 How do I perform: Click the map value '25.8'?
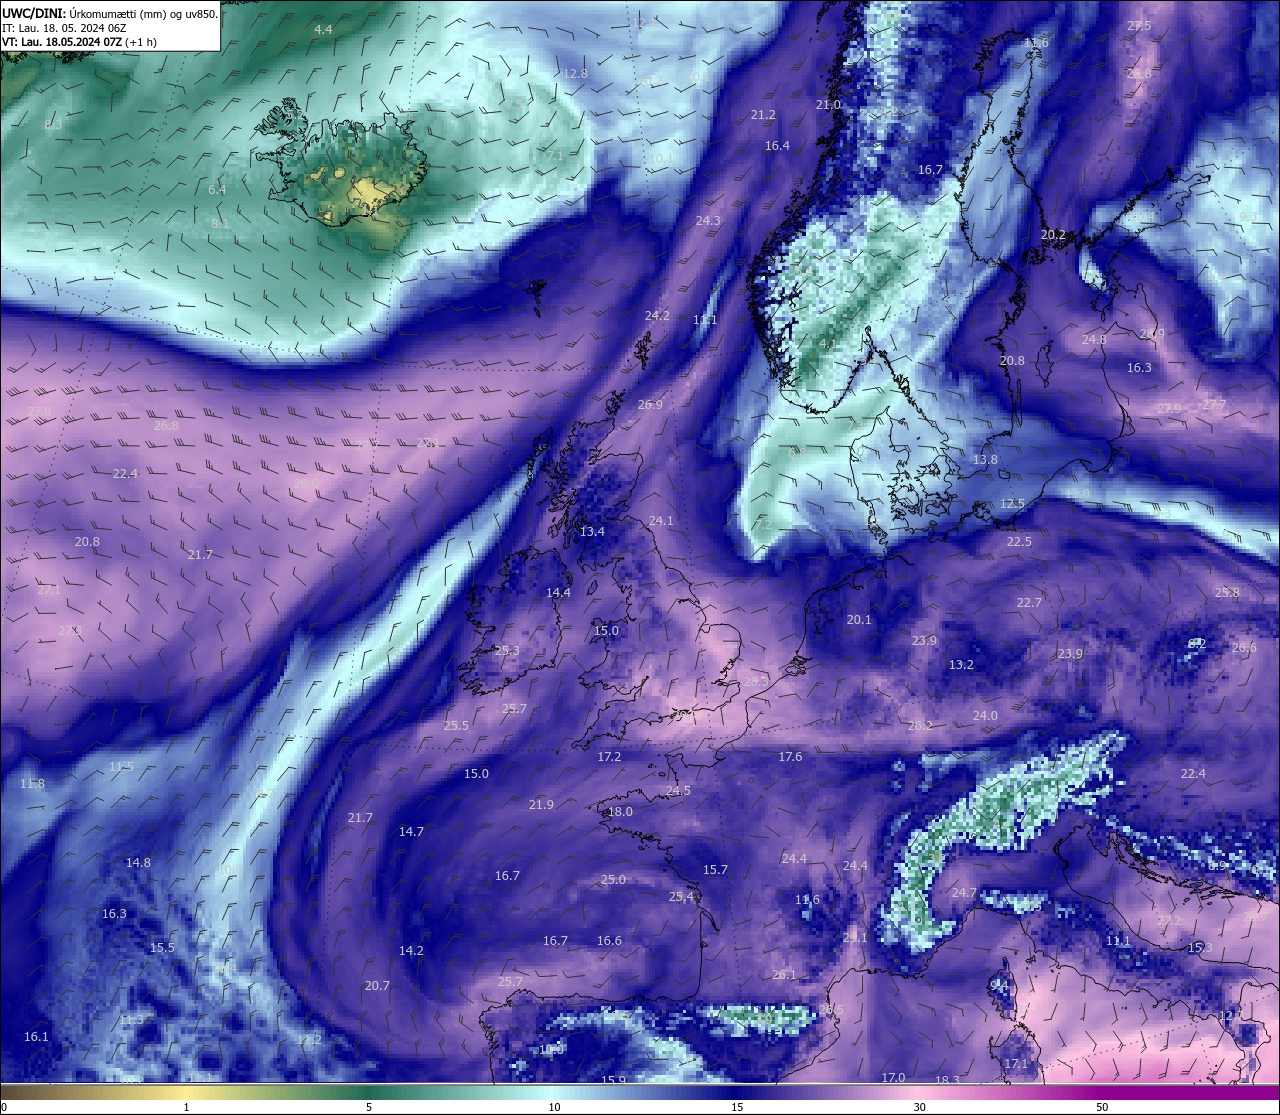click(x=1227, y=593)
